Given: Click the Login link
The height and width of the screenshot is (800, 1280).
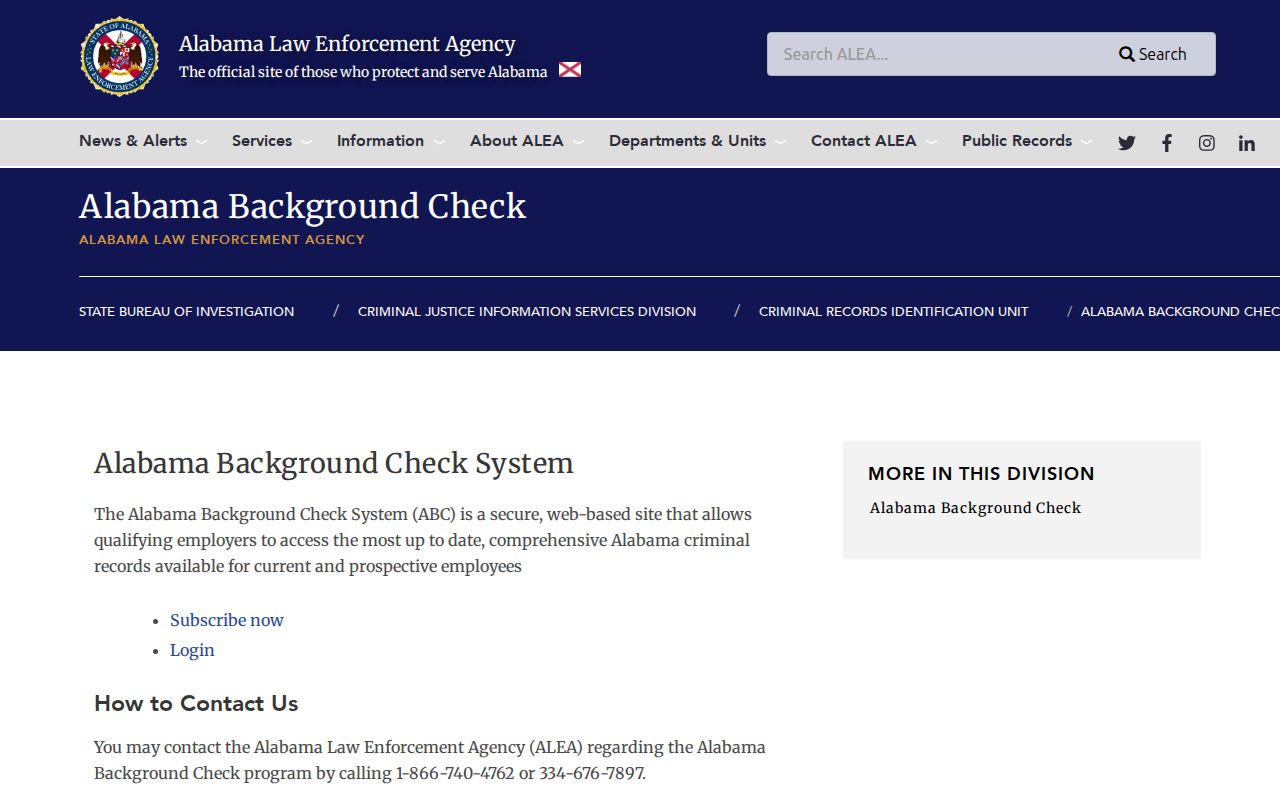Looking at the screenshot, I should (192, 650).
